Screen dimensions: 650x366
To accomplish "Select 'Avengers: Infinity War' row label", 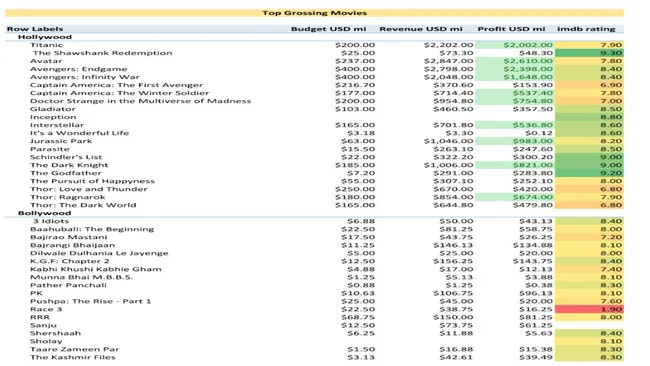I will pyautogui.click(x=85, y=77).
